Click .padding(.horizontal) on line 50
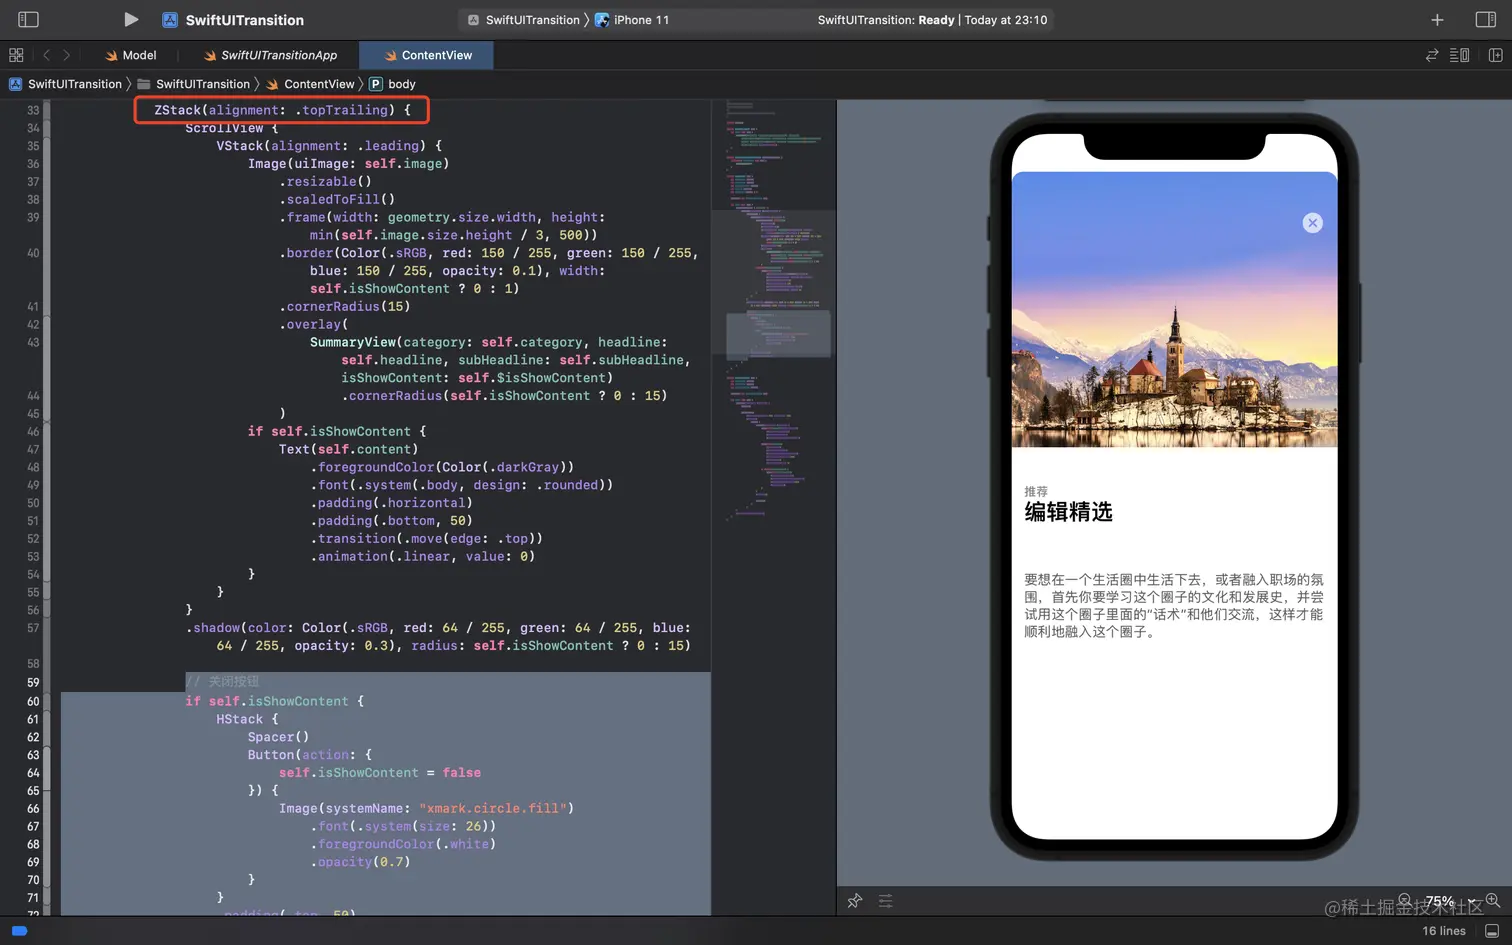Screen dimensions: 1512x945 pos(391,503)
